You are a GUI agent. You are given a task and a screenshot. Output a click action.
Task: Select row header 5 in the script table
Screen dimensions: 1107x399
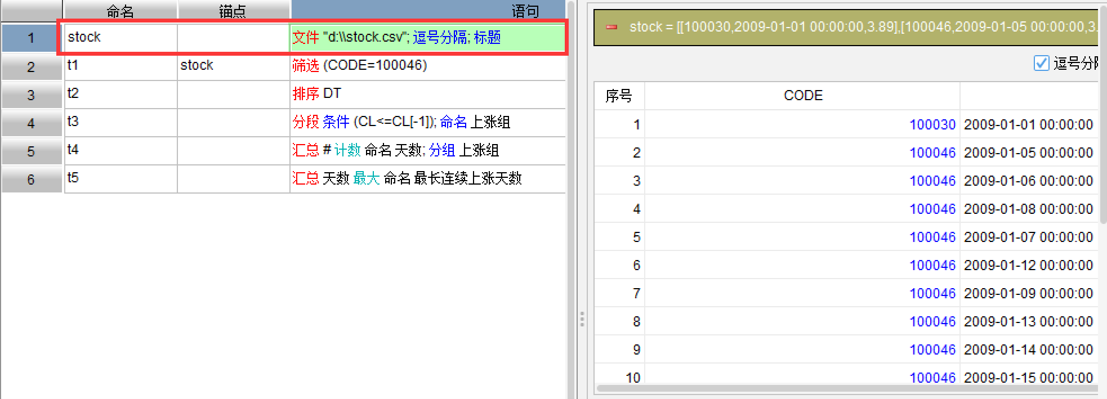pyautogui.click(x=31, y=151)
